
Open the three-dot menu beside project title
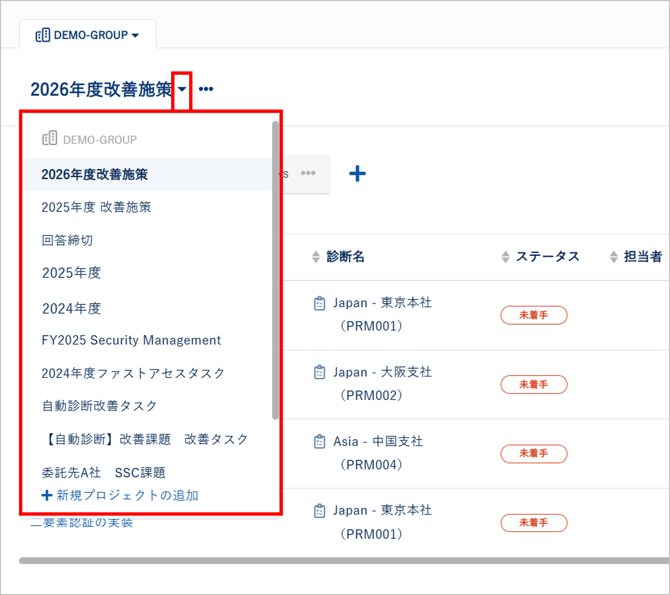[x=206, y=89]
